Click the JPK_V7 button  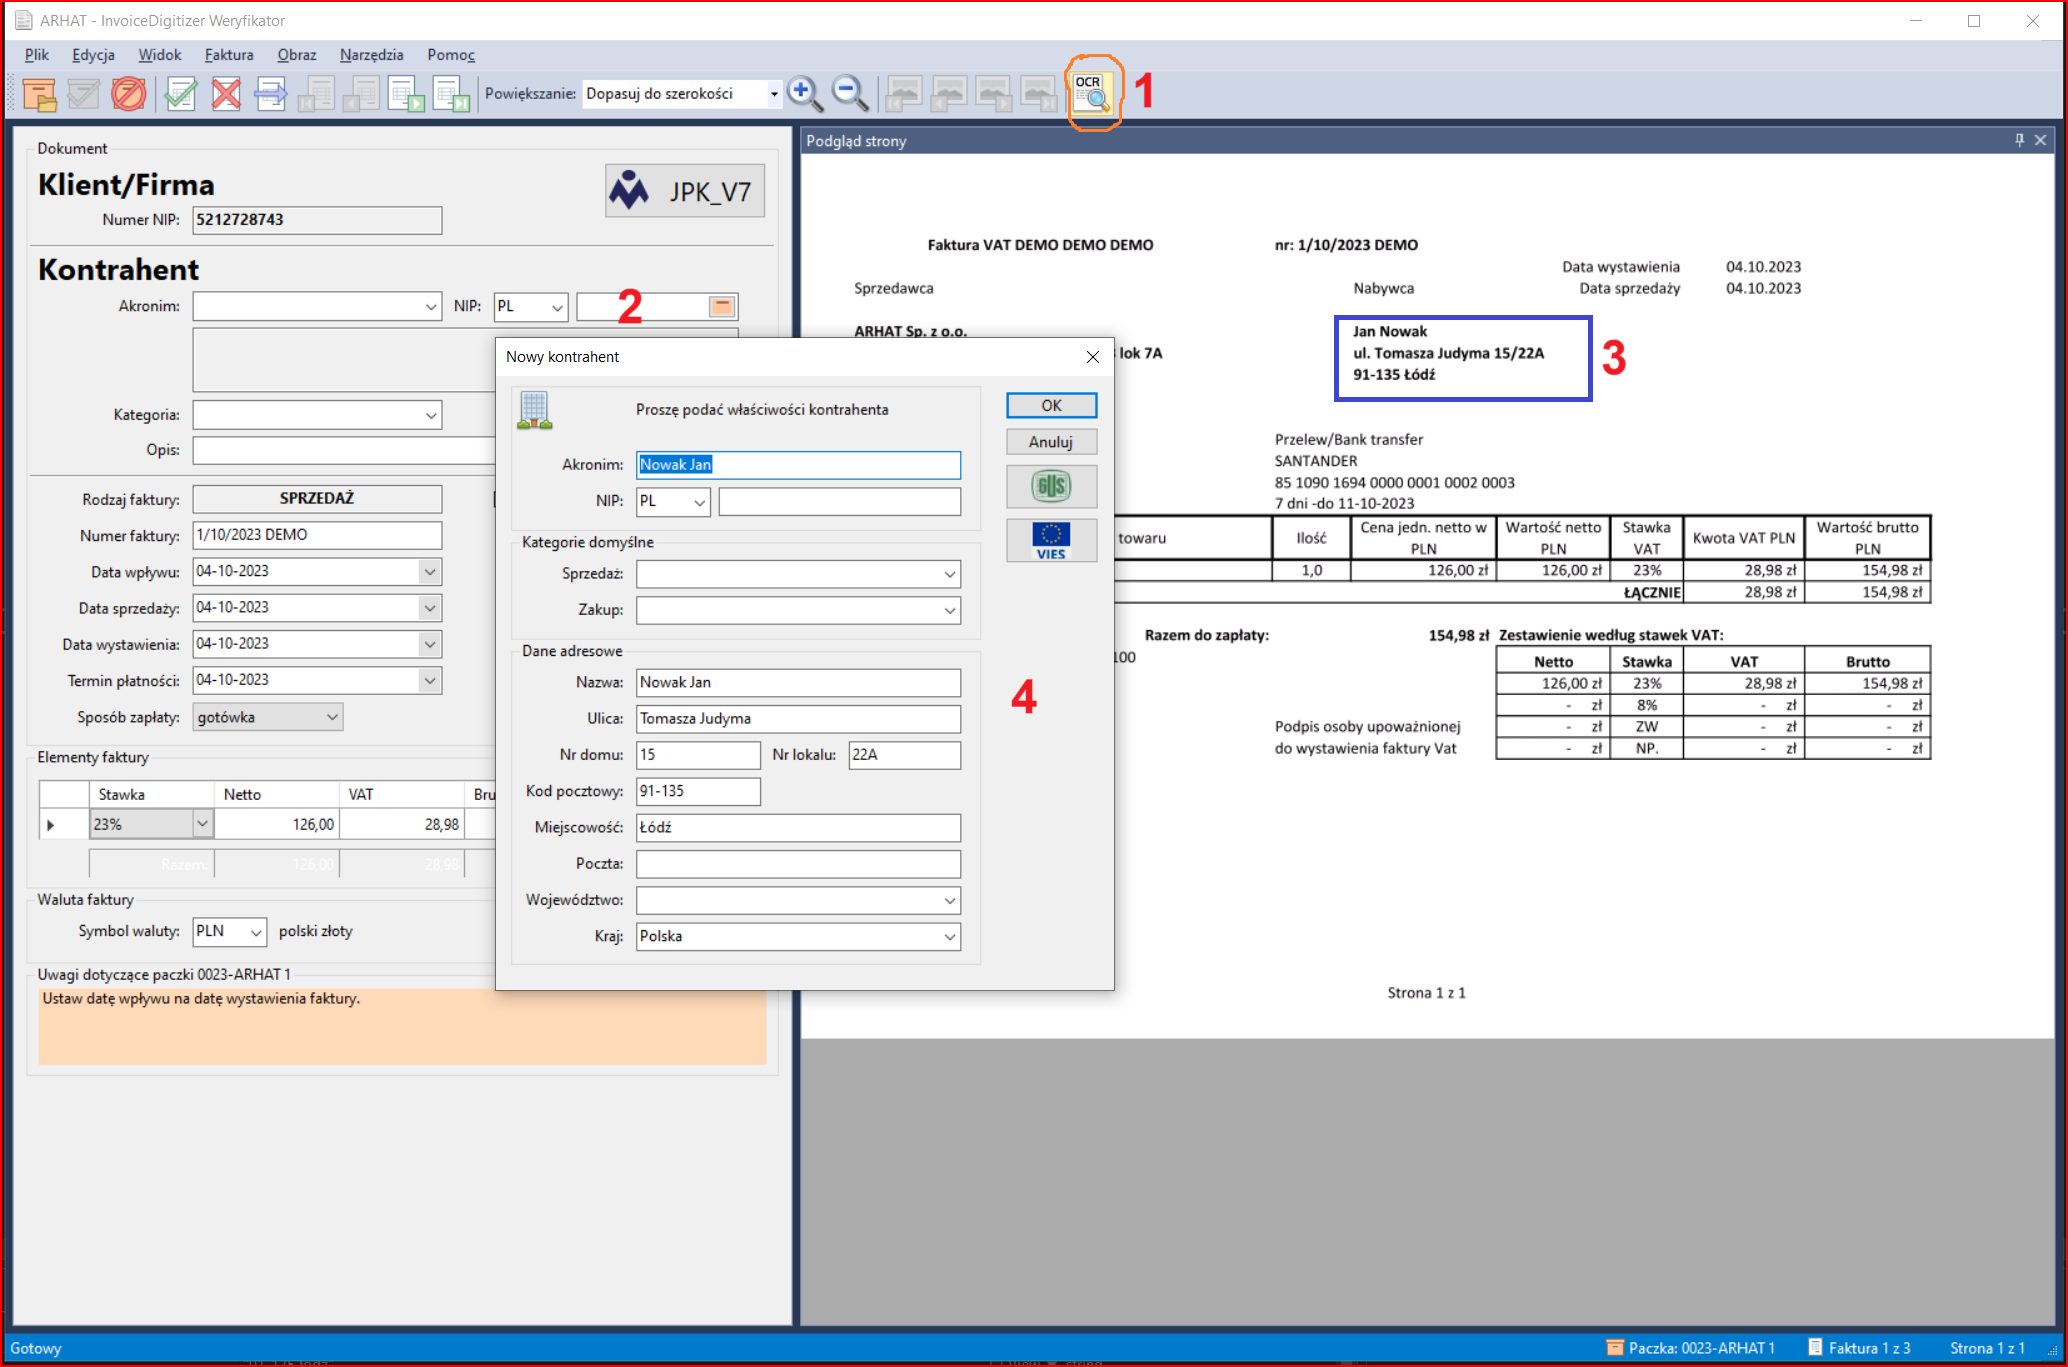685,190
